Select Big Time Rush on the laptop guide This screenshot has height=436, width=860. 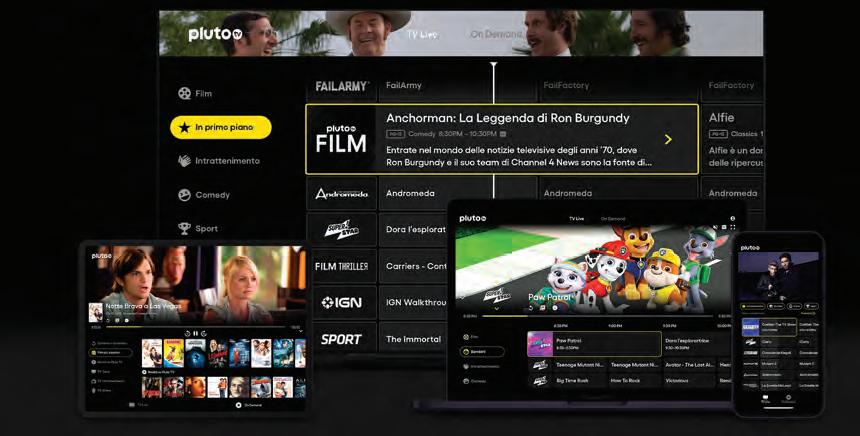tap(580, 380)
